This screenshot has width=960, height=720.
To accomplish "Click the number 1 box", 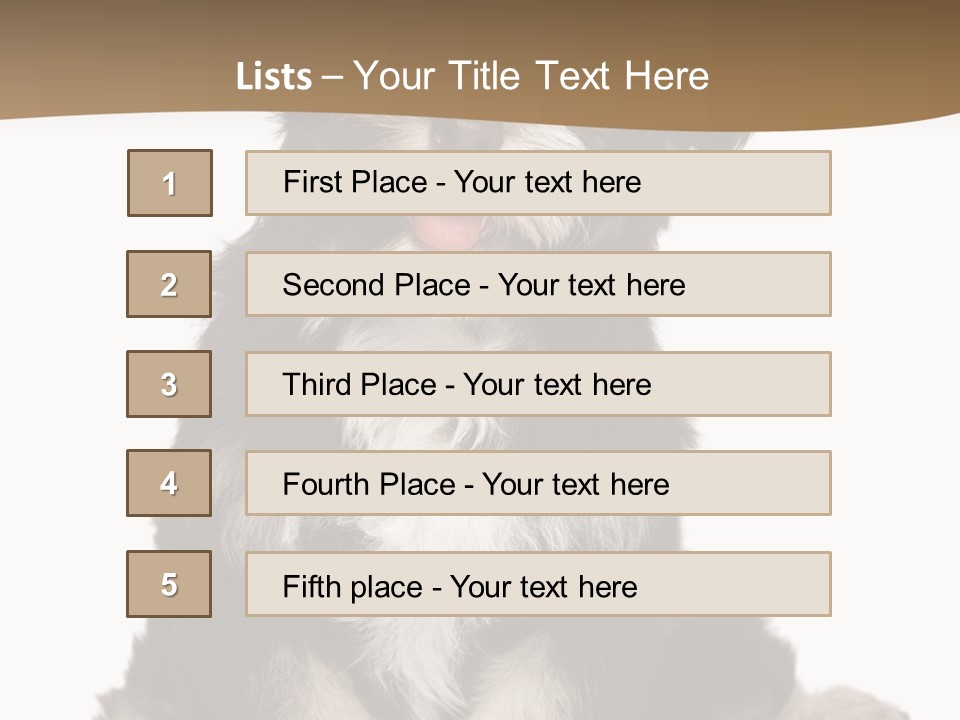I will (x=169, y=183).
